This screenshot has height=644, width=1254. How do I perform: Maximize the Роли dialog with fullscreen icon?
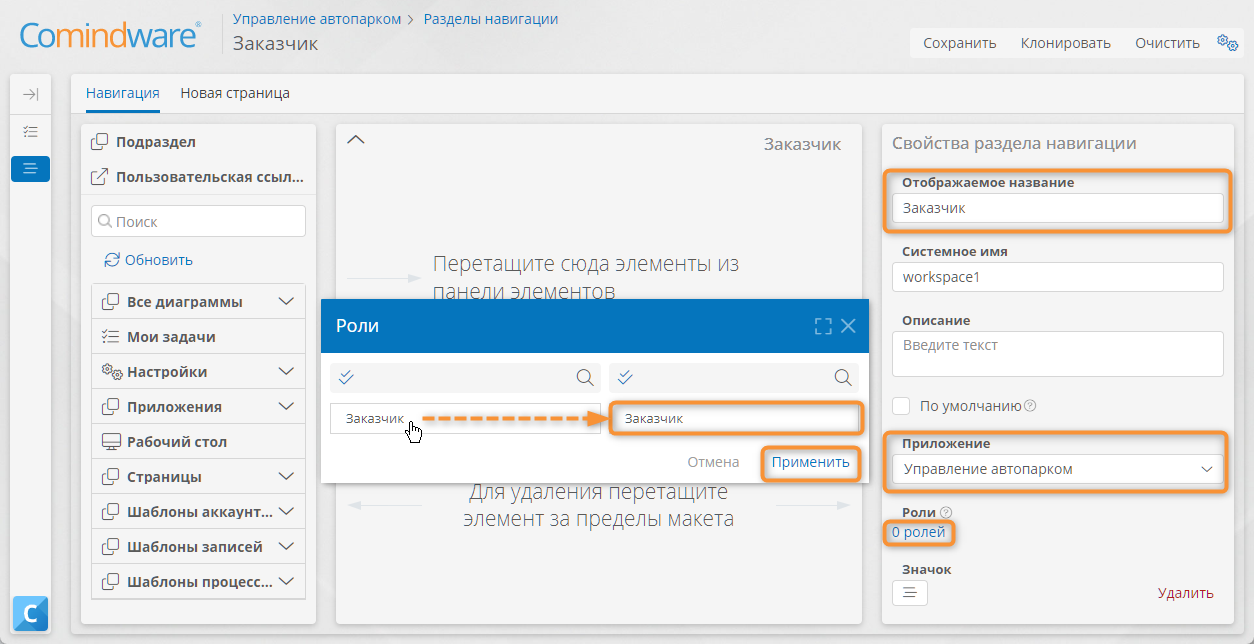[x=823, y=326]
